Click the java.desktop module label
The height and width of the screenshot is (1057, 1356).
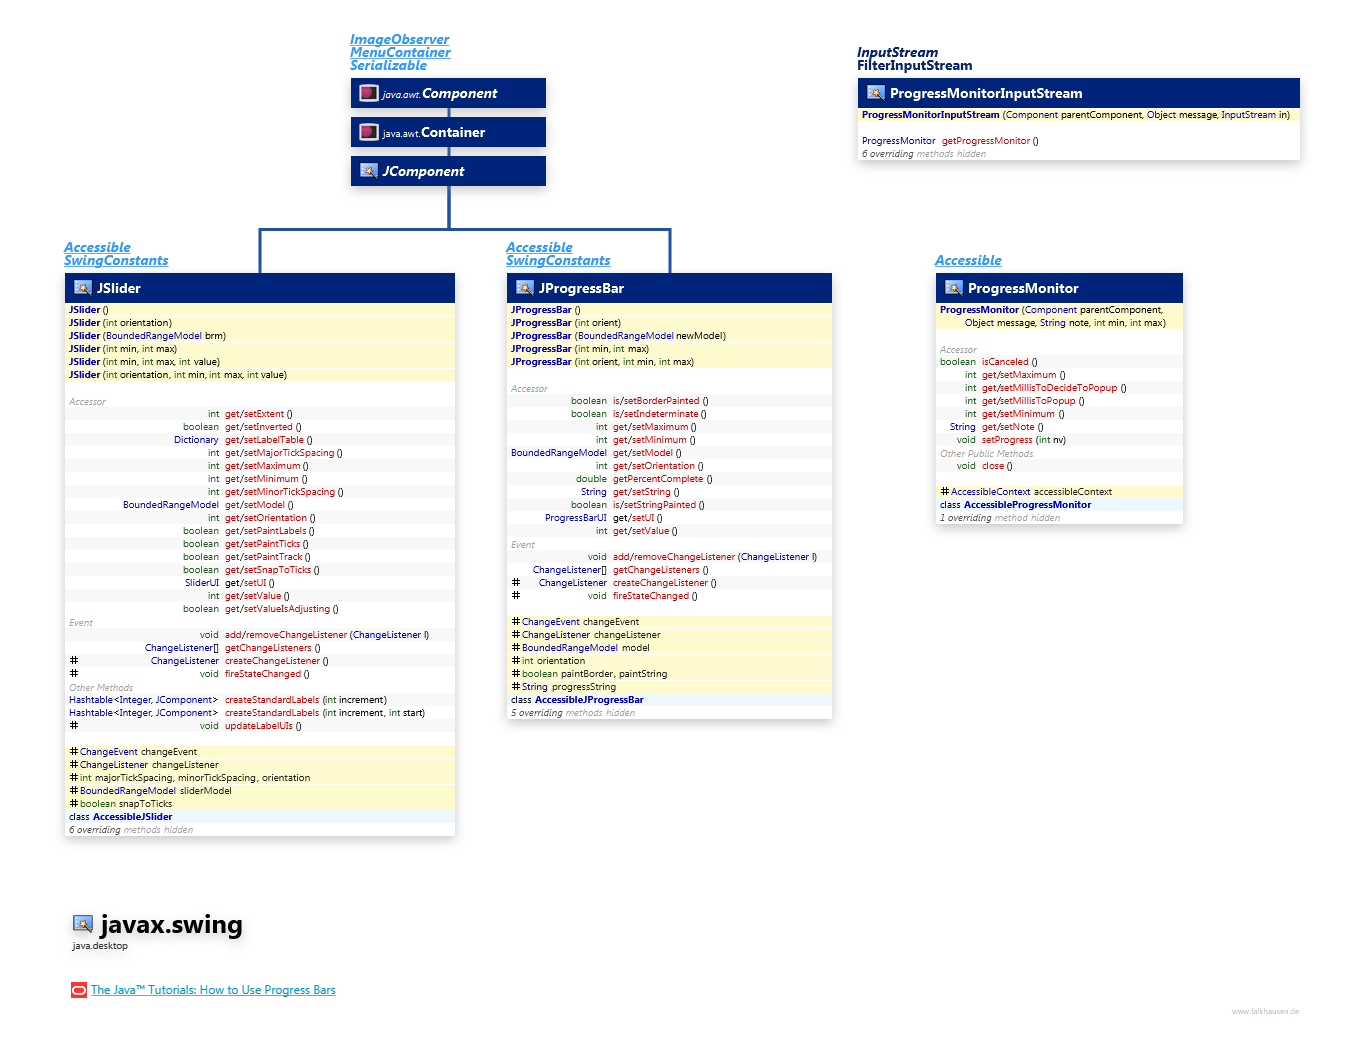(x=100, y=946)
